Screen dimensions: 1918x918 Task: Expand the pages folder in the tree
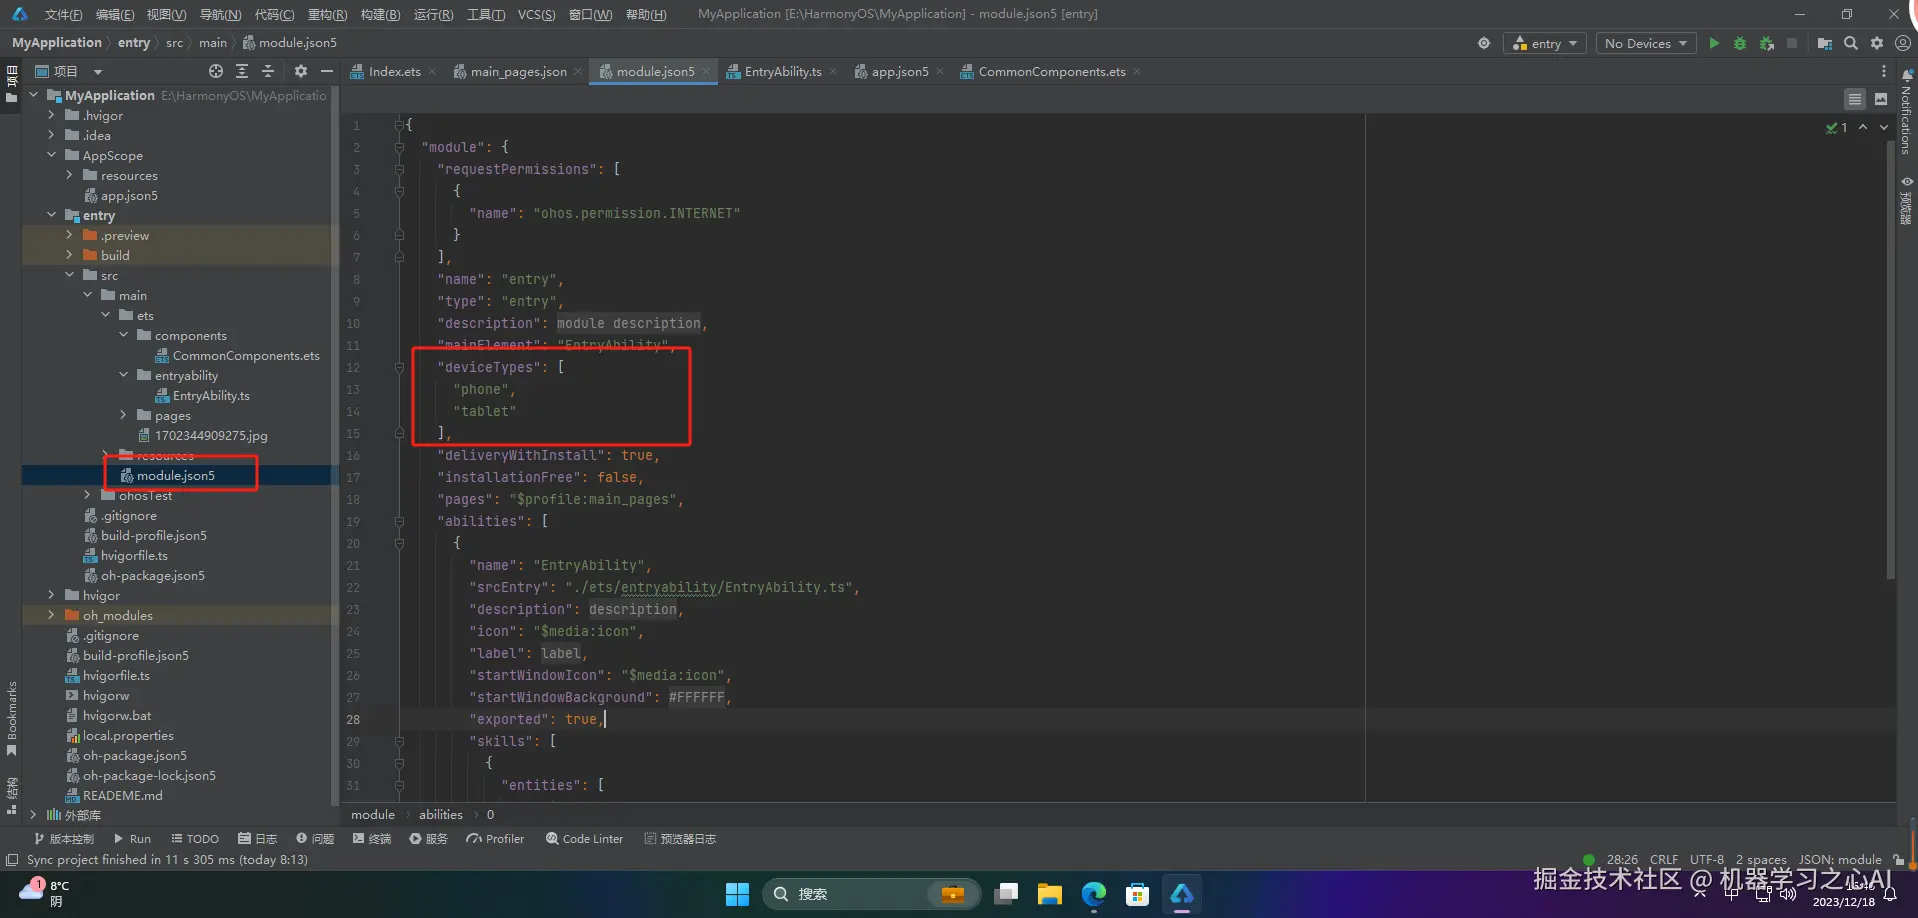123,415
